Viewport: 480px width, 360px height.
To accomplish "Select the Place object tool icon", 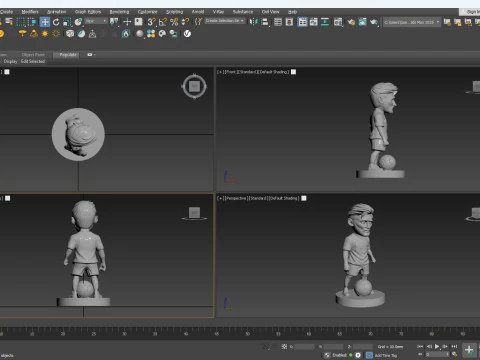I will (x=78, y=22).
